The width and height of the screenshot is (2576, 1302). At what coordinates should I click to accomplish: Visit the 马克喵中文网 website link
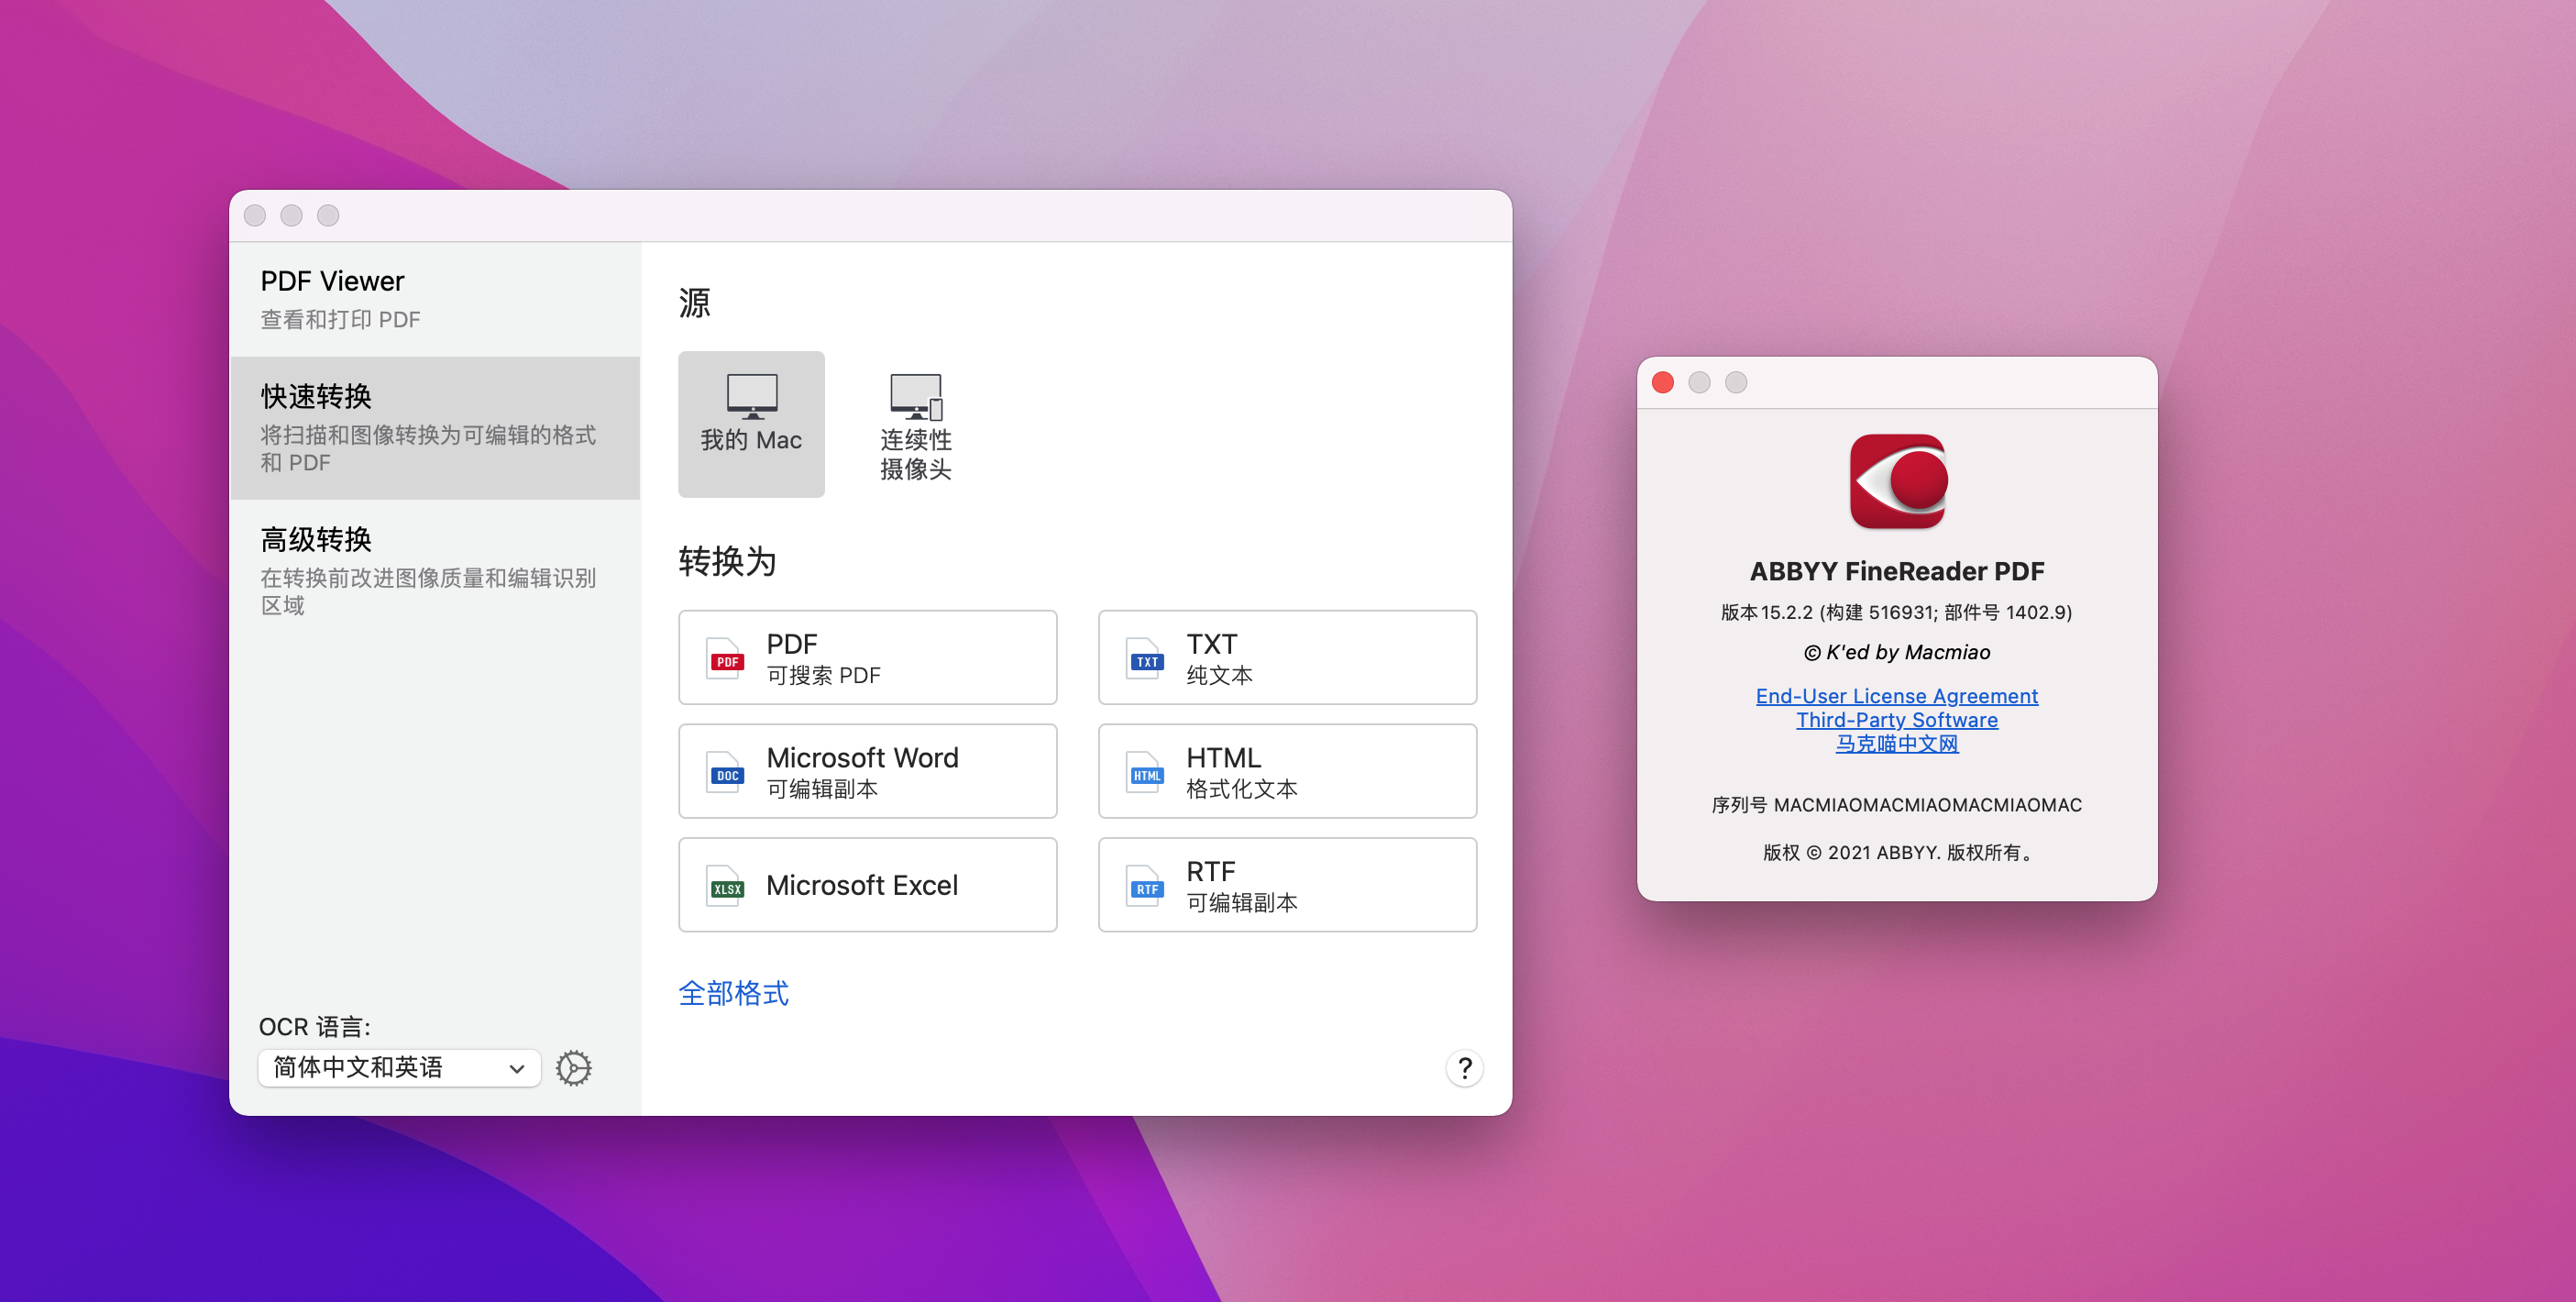tap(1896, 744)
